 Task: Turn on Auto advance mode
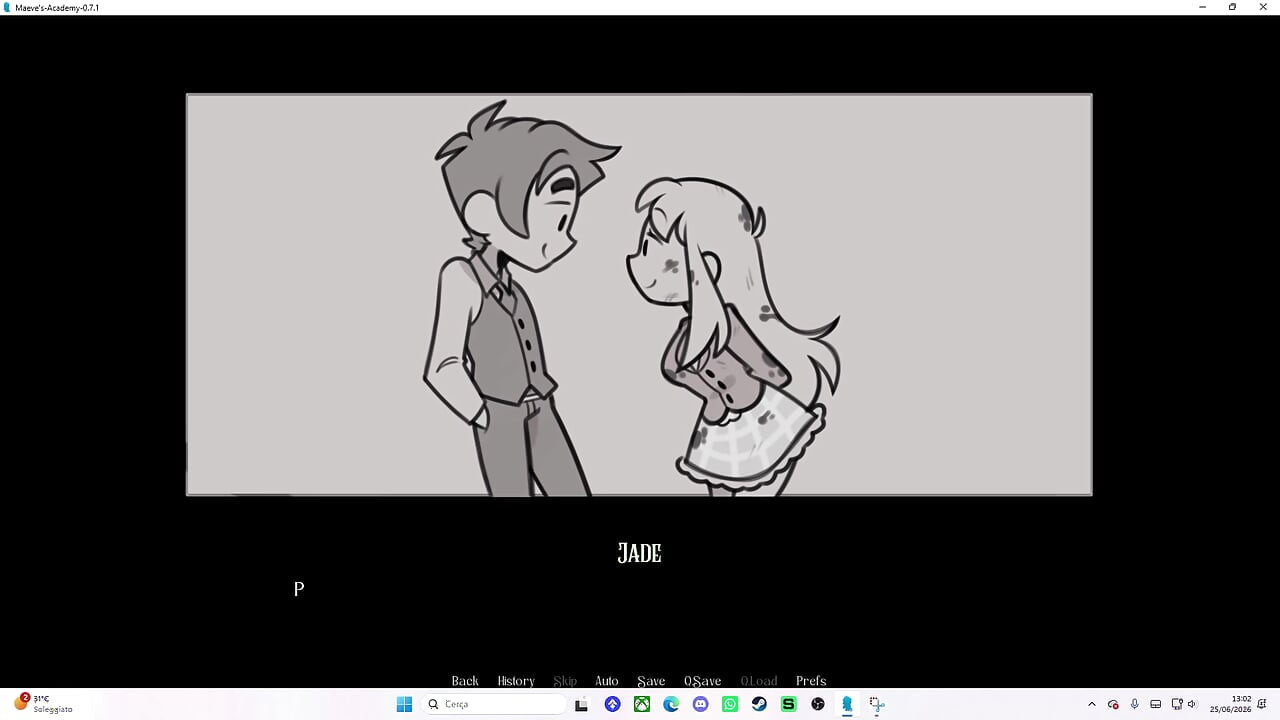point(607,681)
